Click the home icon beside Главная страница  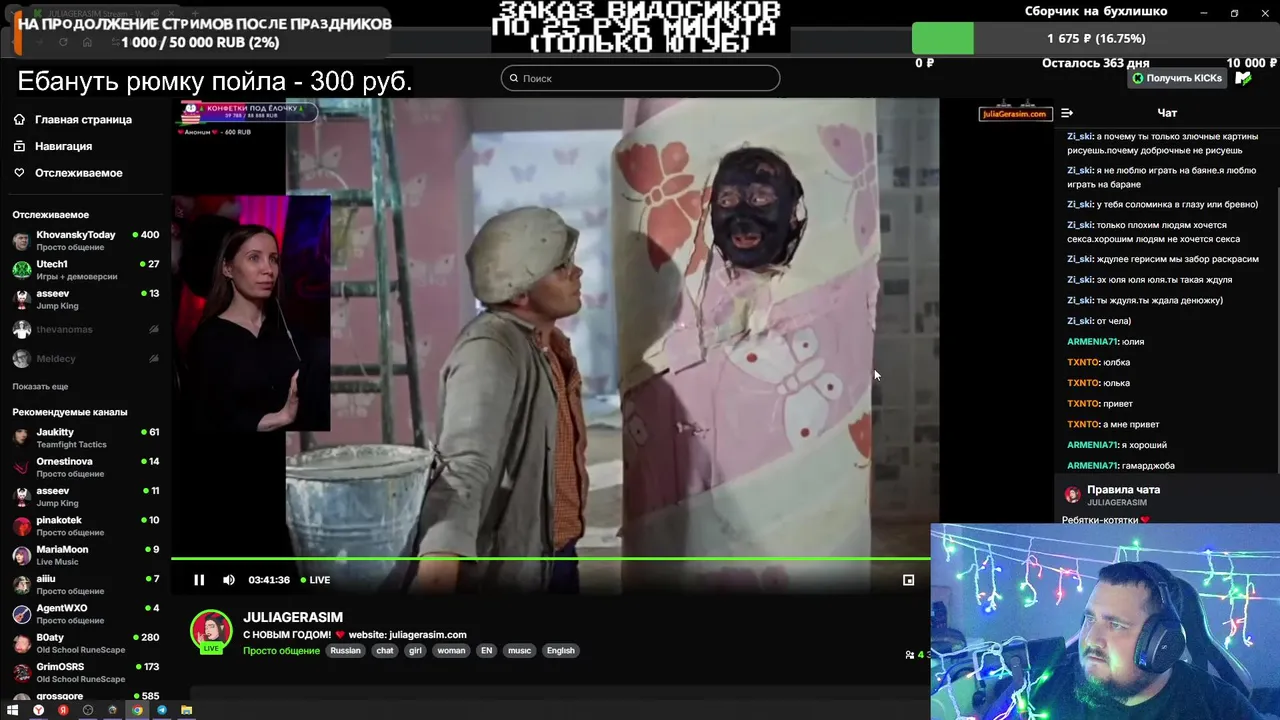point(19,119)
